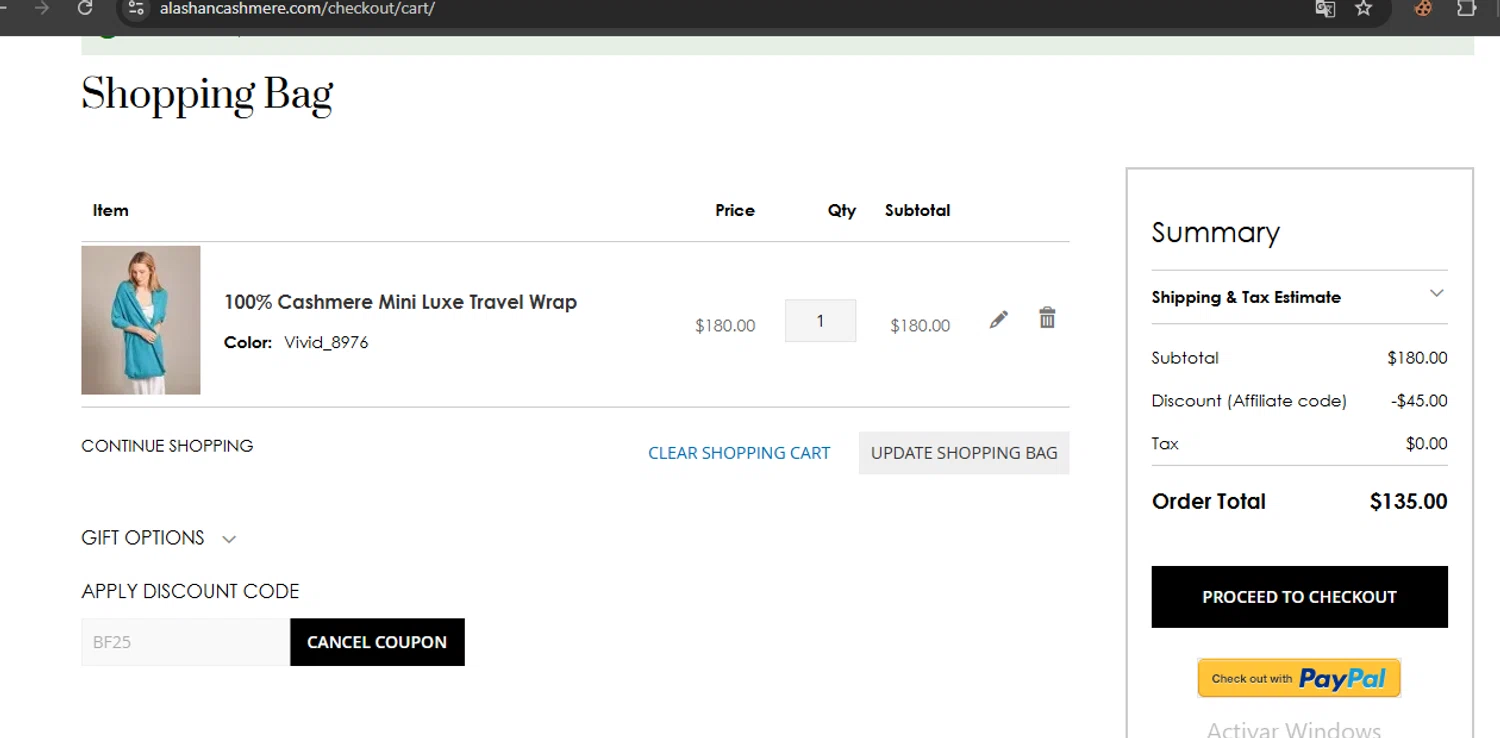
Task: Clear the shopping cart
Action: [x=739, y=453]
